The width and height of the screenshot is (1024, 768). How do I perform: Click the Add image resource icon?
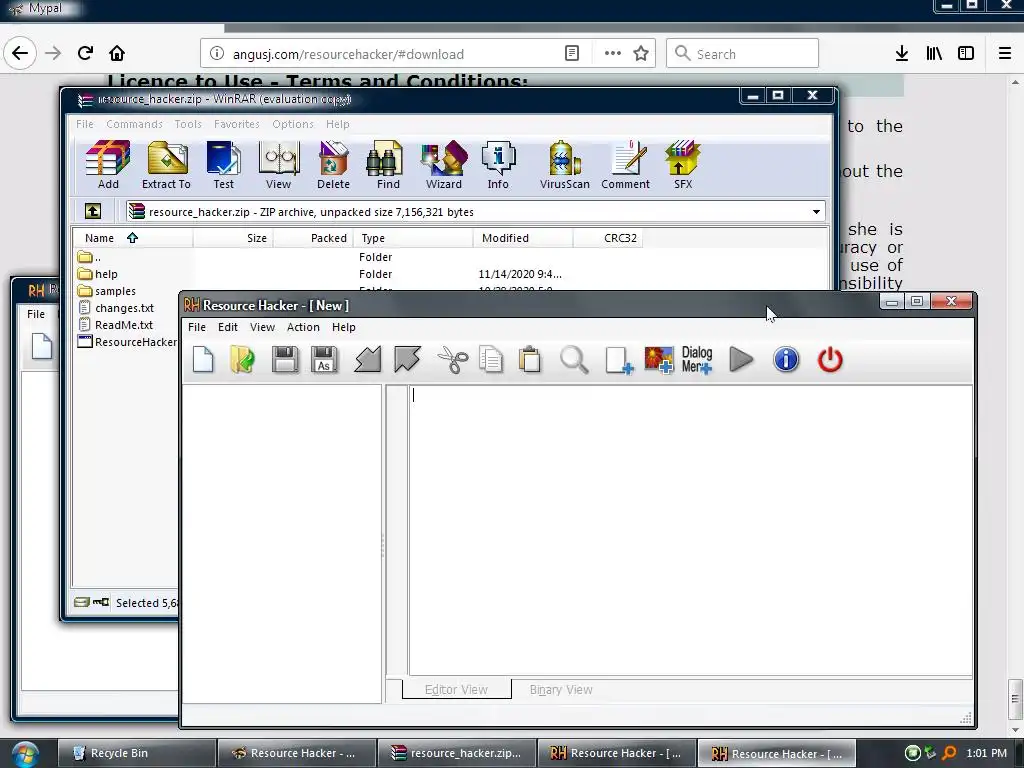[x=659, y=360]
